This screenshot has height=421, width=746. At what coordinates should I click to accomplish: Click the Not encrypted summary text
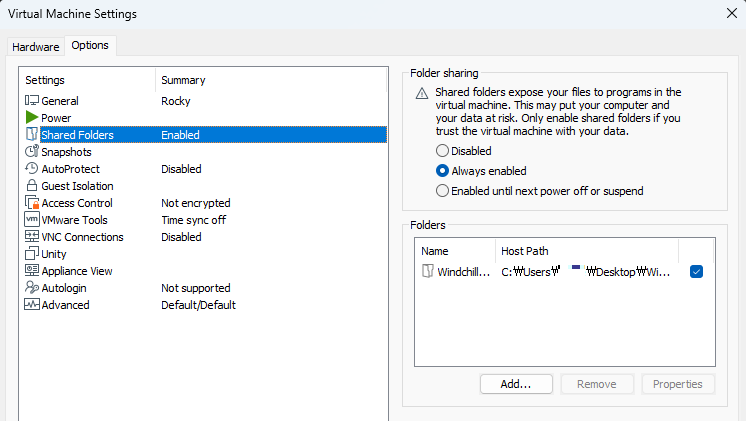[x=196, y=203]
